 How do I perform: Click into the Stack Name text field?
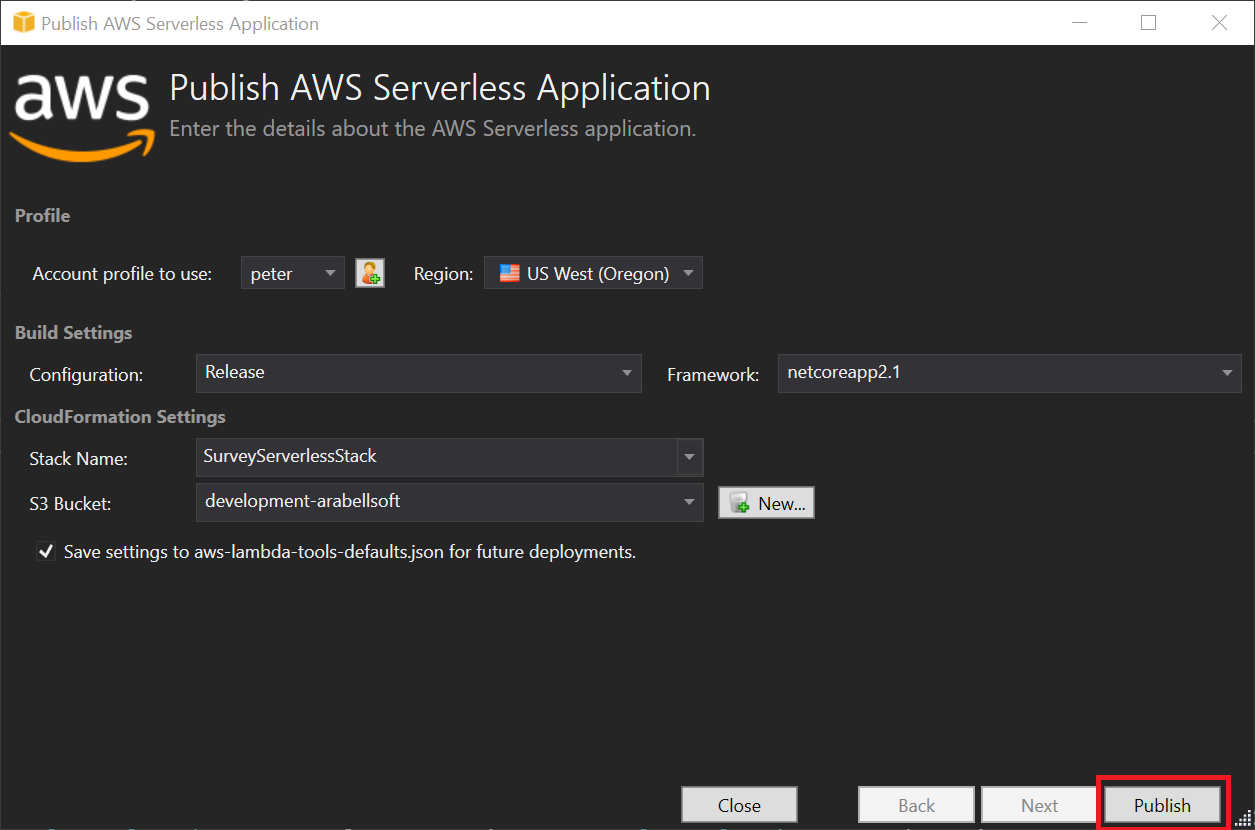437,457
